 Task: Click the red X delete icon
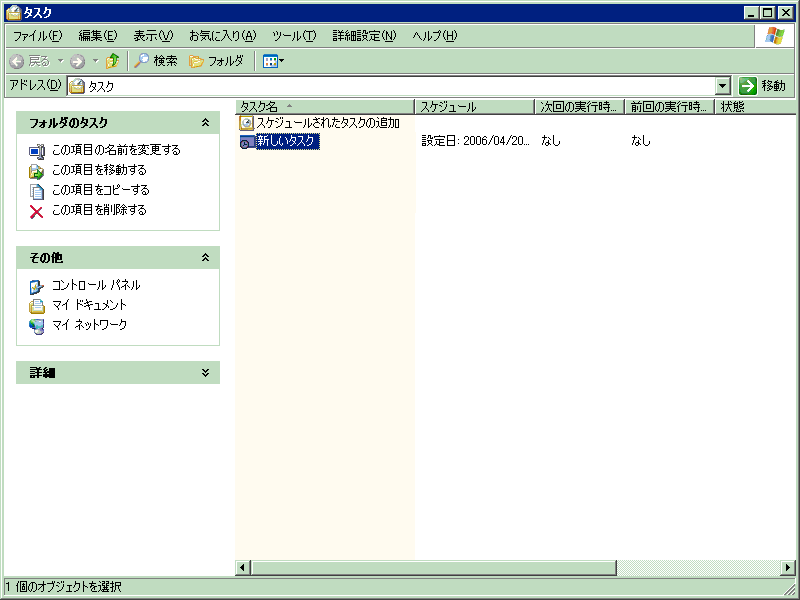coord(37,211)
